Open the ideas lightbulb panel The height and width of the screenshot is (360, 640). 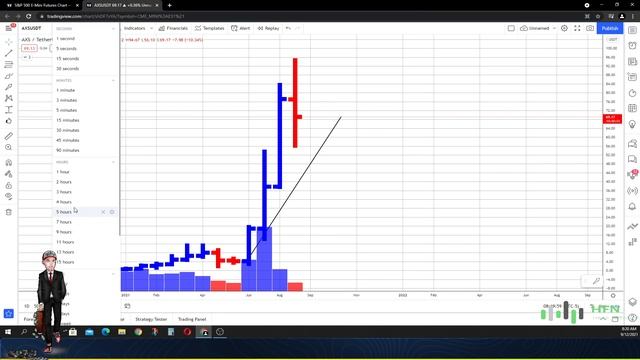(632, 124)
